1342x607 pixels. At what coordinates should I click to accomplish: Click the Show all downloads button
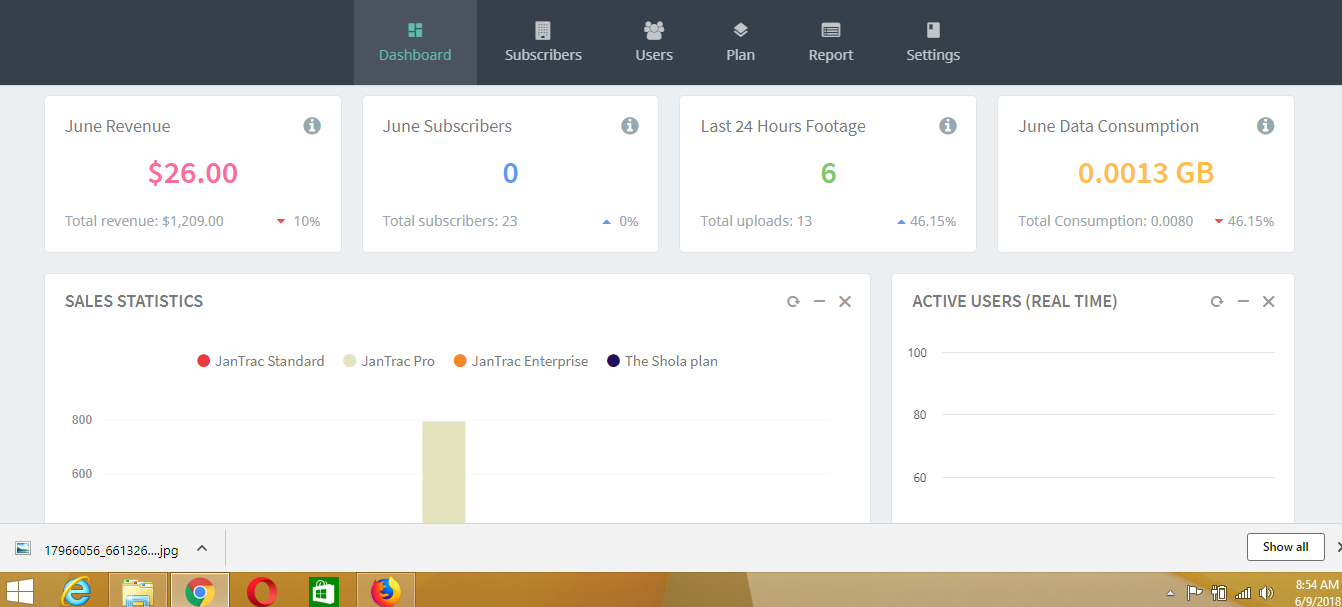pos(1285,547)
